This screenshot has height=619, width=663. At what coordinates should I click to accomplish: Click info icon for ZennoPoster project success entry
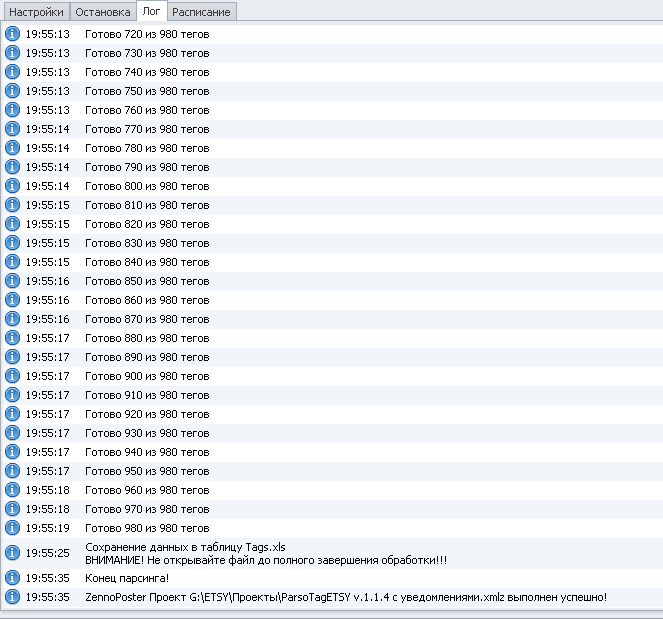(12, 597)
